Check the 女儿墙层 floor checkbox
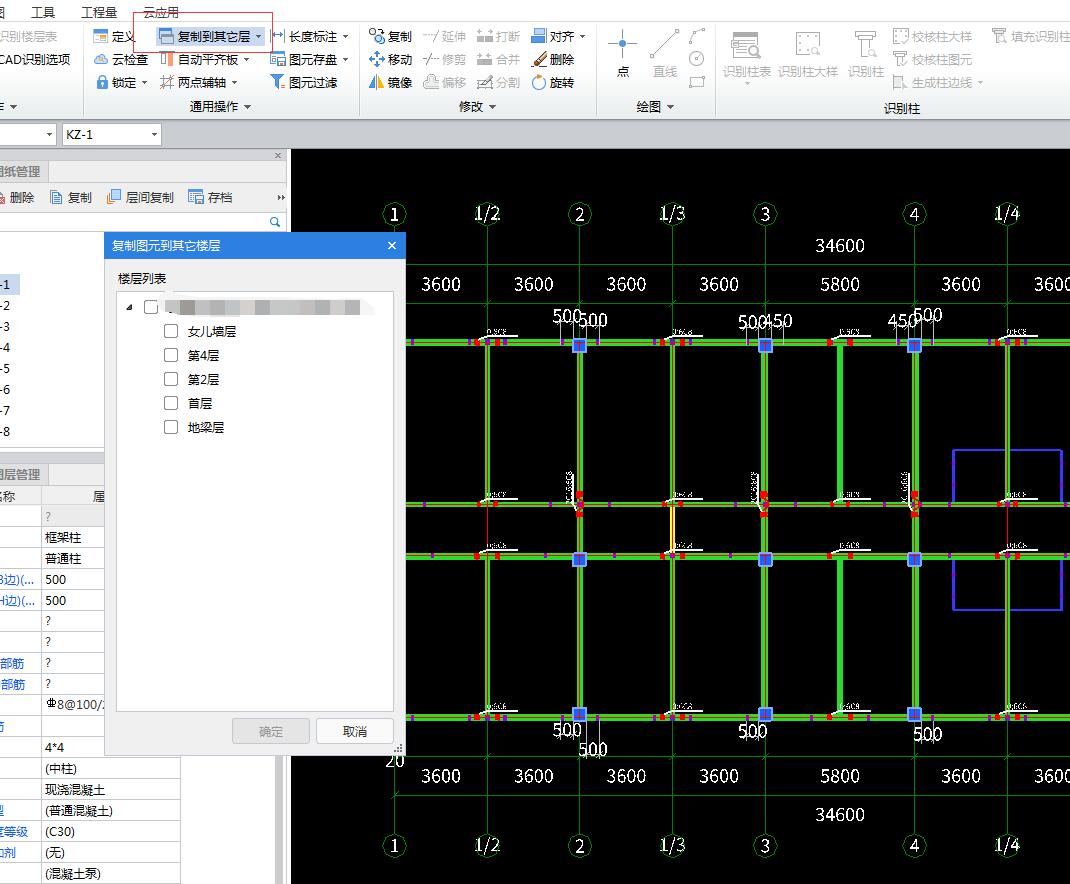 coord(171,331)
